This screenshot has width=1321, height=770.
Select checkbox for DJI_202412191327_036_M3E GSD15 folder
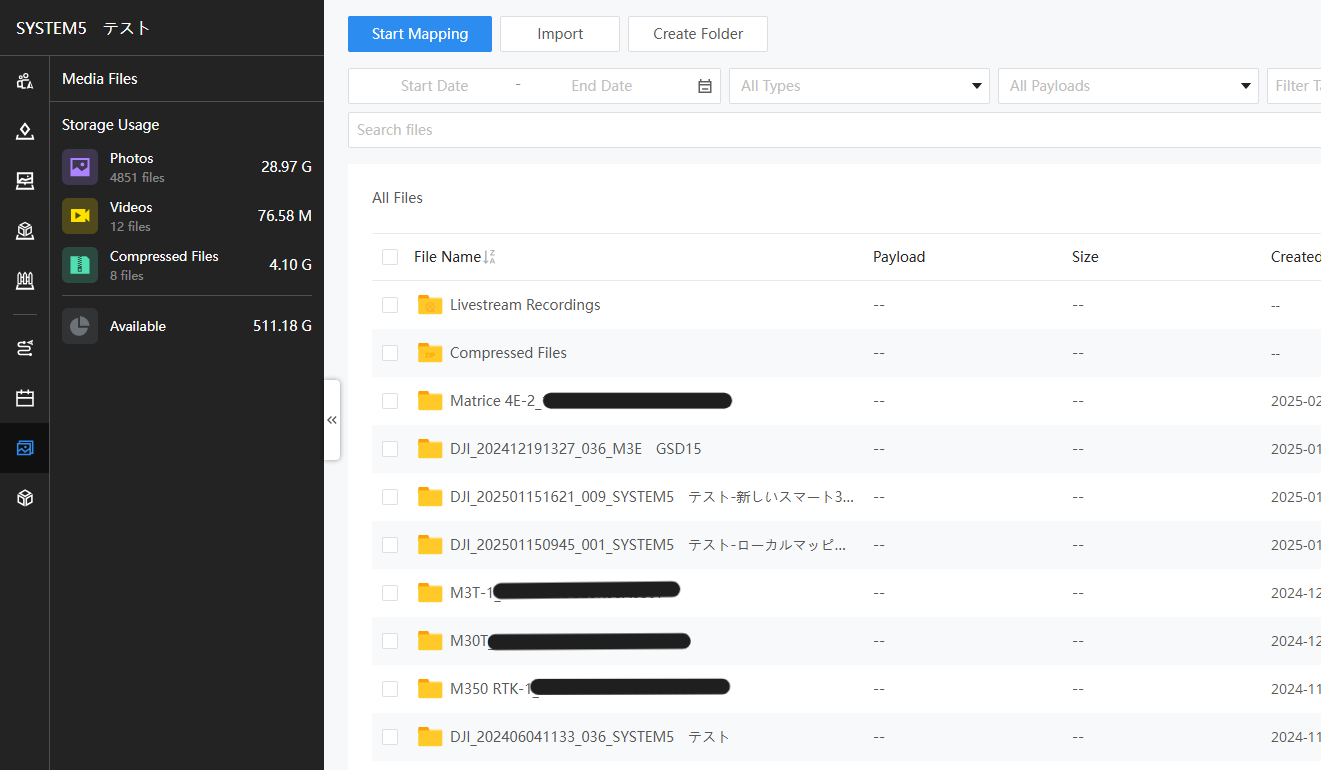pyautogui.click(x=390, y=449)
